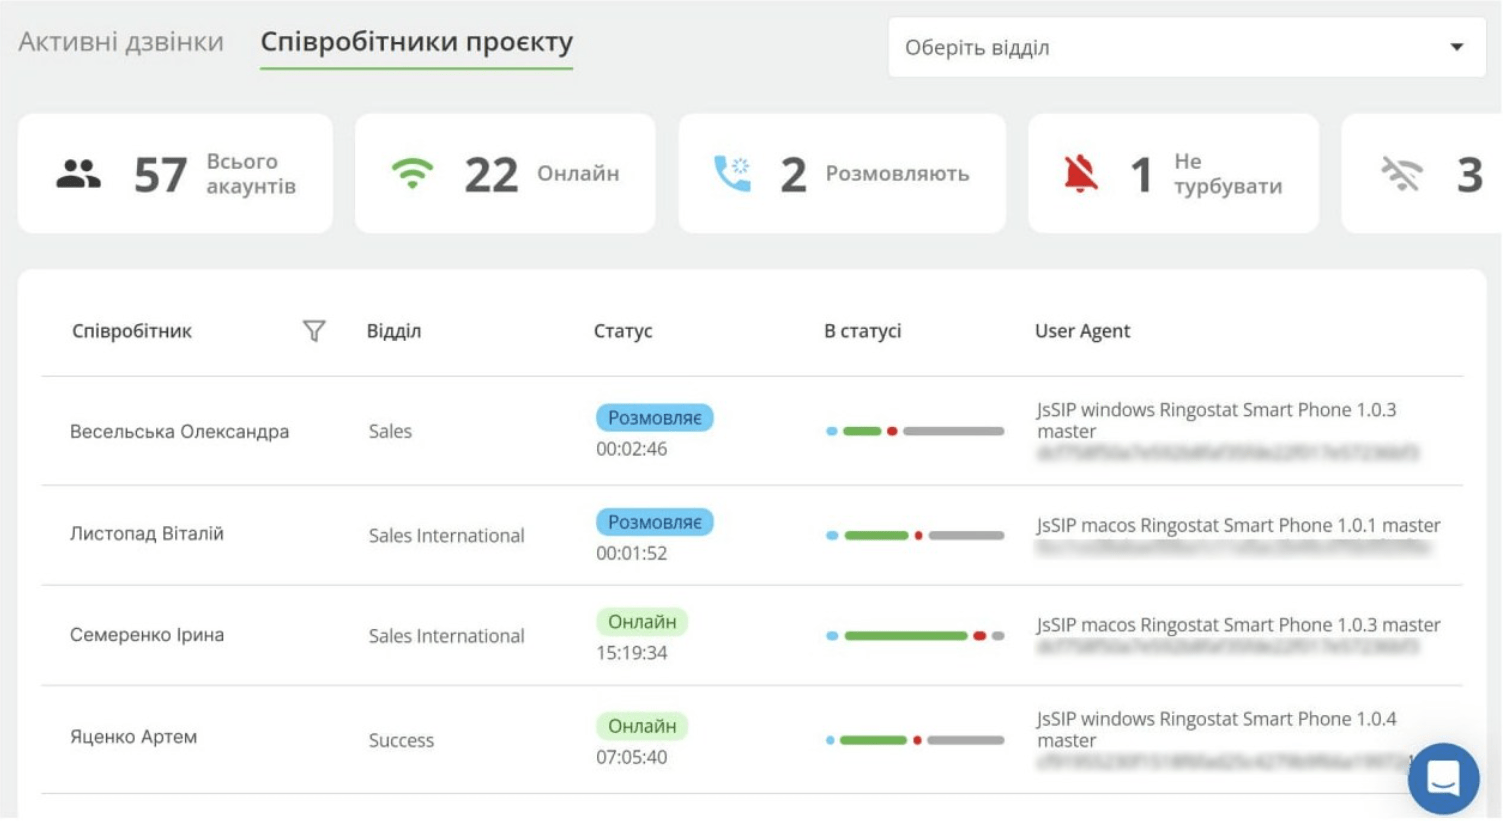Screen dimensions: 1506x828
Task: Click the people icon for total accounts
Action: (78, 174)
